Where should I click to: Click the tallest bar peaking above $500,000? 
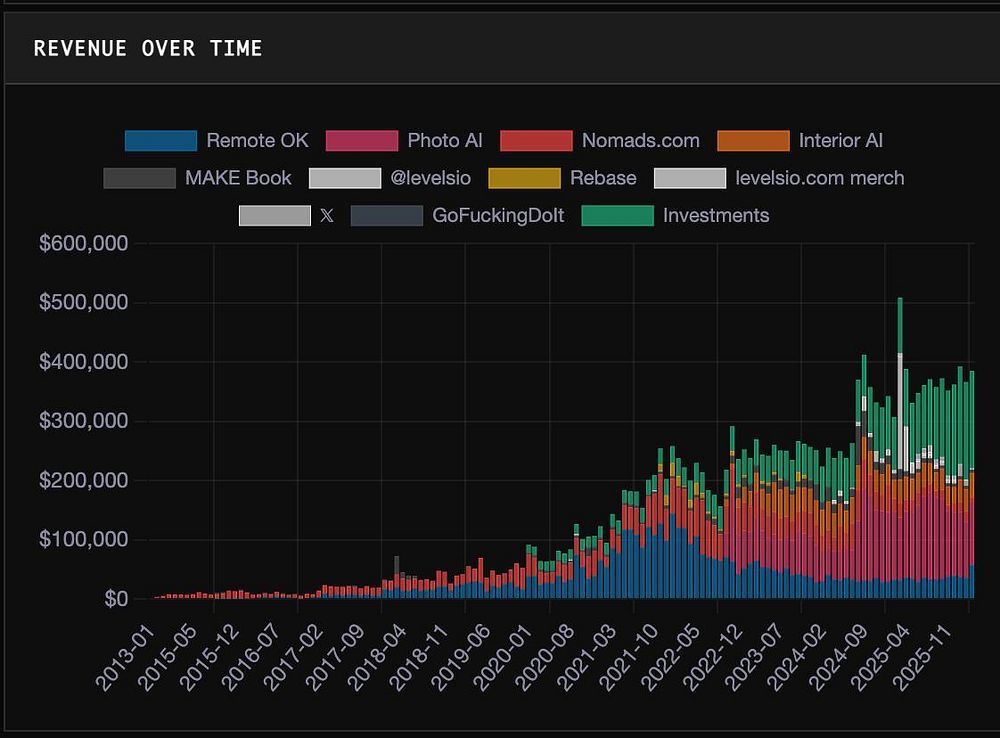click(x=900, y=448)
